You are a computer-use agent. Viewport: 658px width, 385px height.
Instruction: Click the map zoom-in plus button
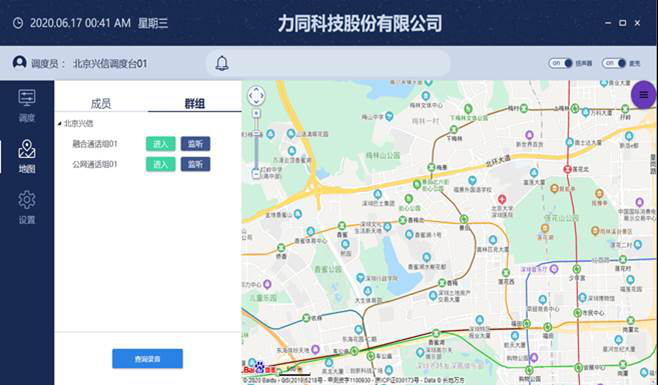pos(256,113)
